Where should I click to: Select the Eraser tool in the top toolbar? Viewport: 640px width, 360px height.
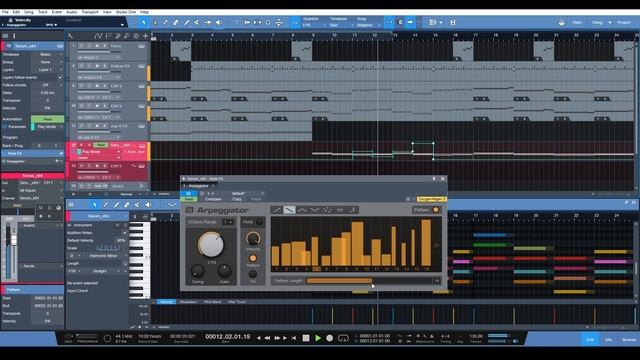(176, 22)
